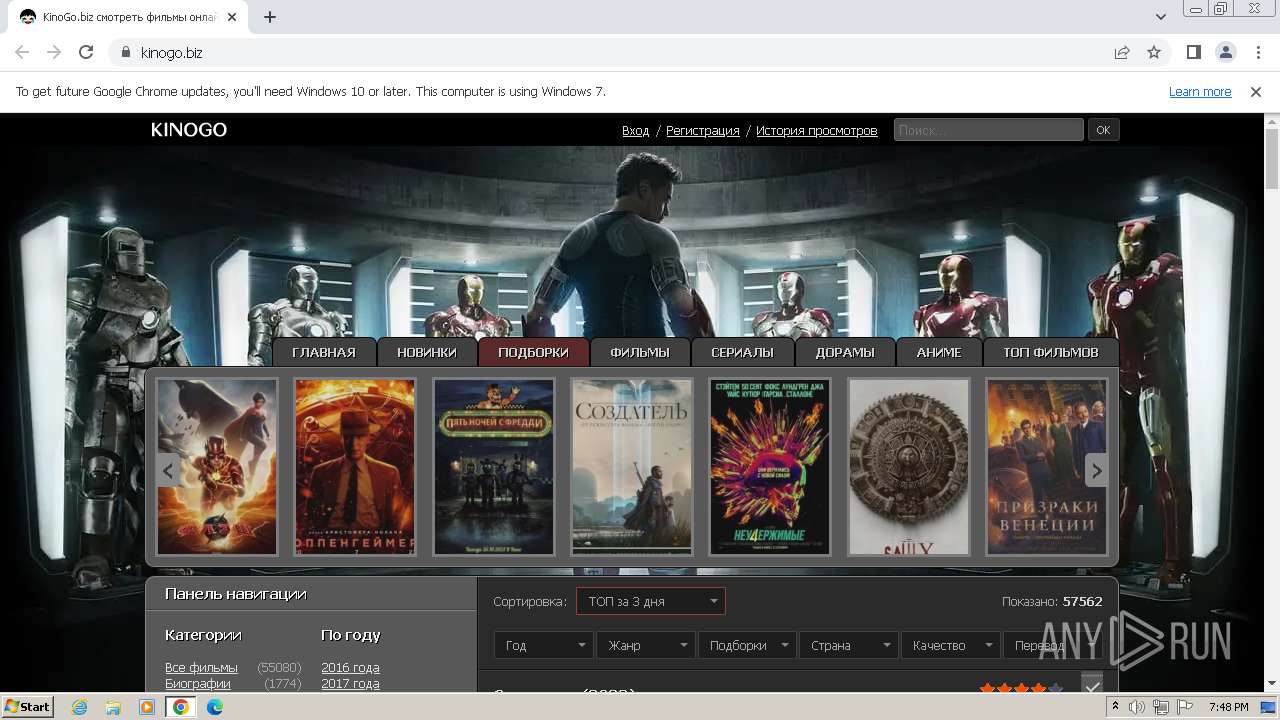Switch to the ГЛАВНАЯ tab
Viewport: 1280px width, 720px height.
click(324, 352)
